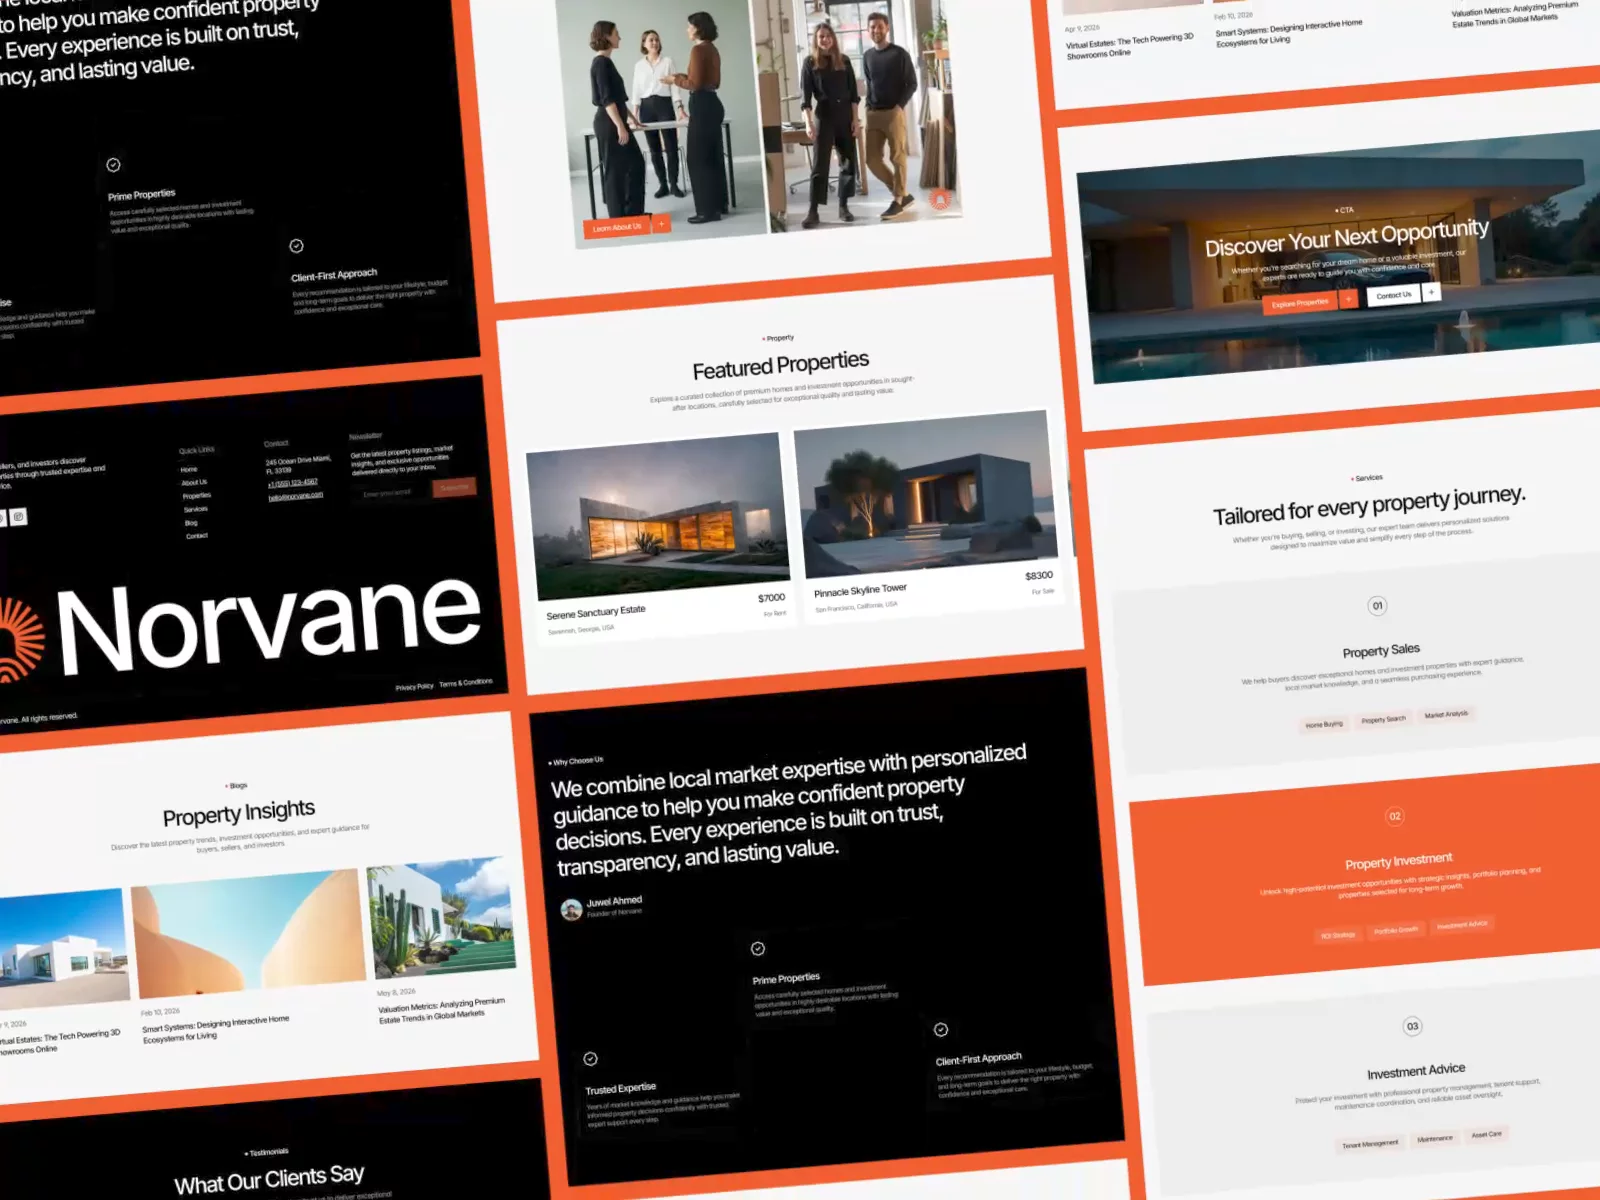The width and height of the screenshot is (1600, 1200).
Task: Click the newsletter email input field
Action: click(393, 493)
